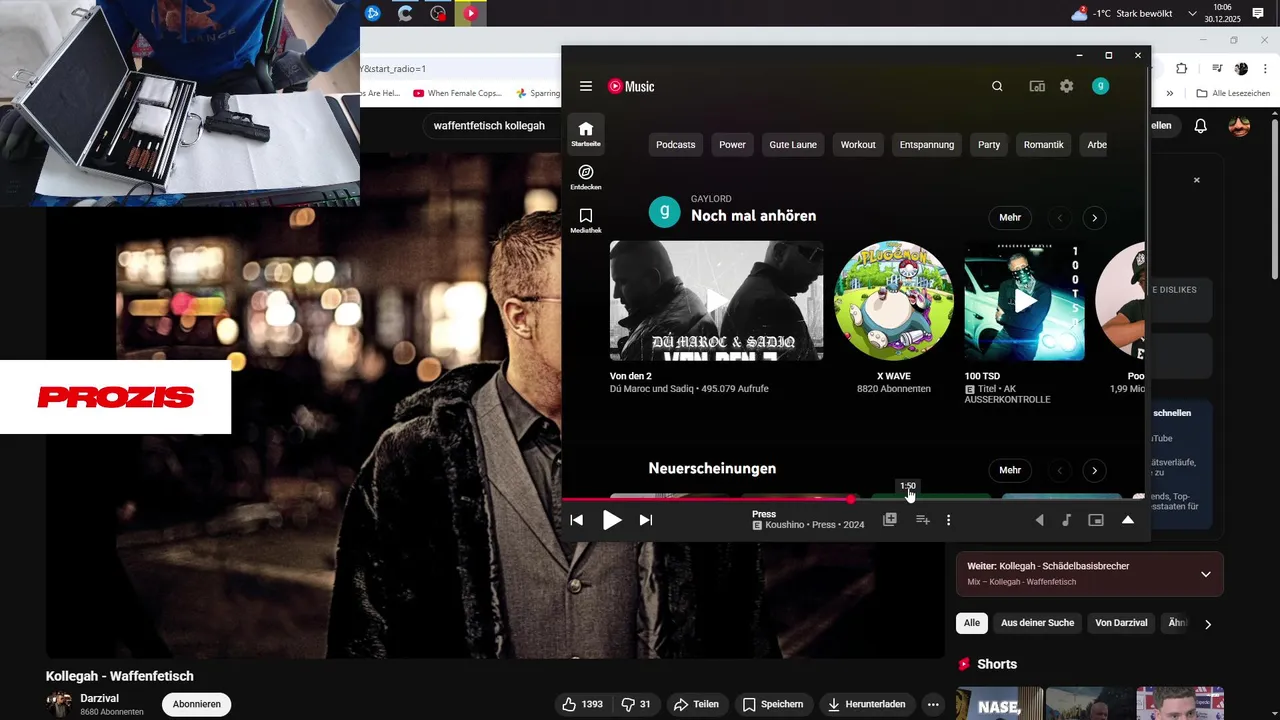The image size is (1280, 720).
Task: Open more actions menu below the video
Action: pyautogui.click(x=933, y=704)
